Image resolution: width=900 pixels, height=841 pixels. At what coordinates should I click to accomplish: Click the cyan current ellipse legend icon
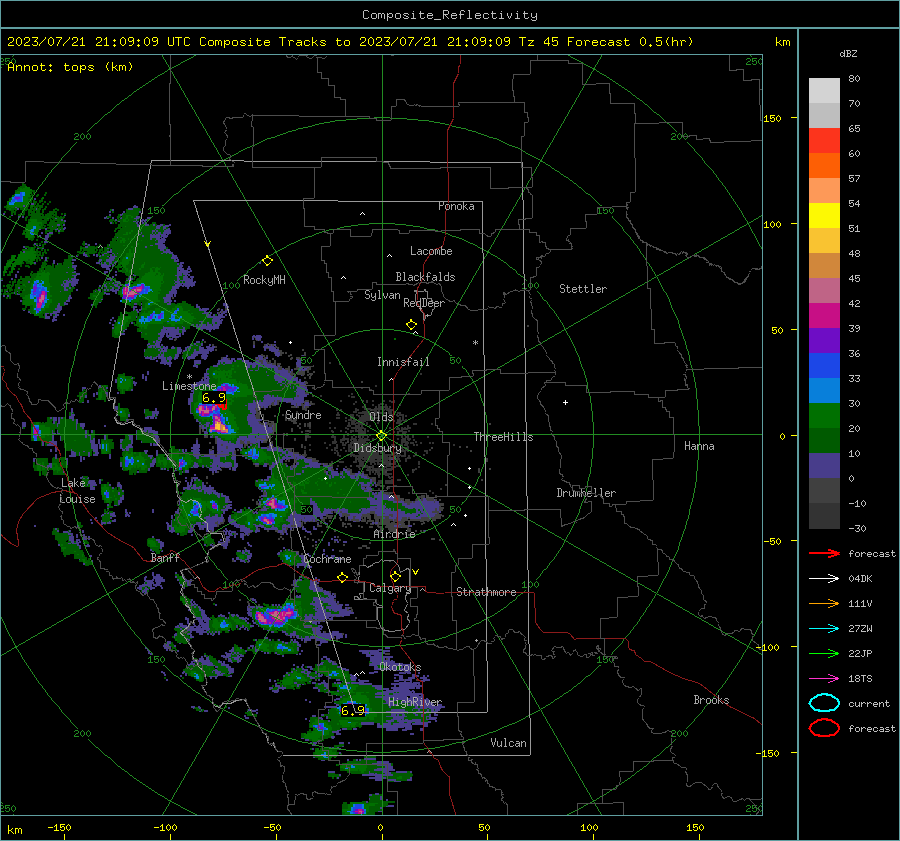(x=824, y=703)
